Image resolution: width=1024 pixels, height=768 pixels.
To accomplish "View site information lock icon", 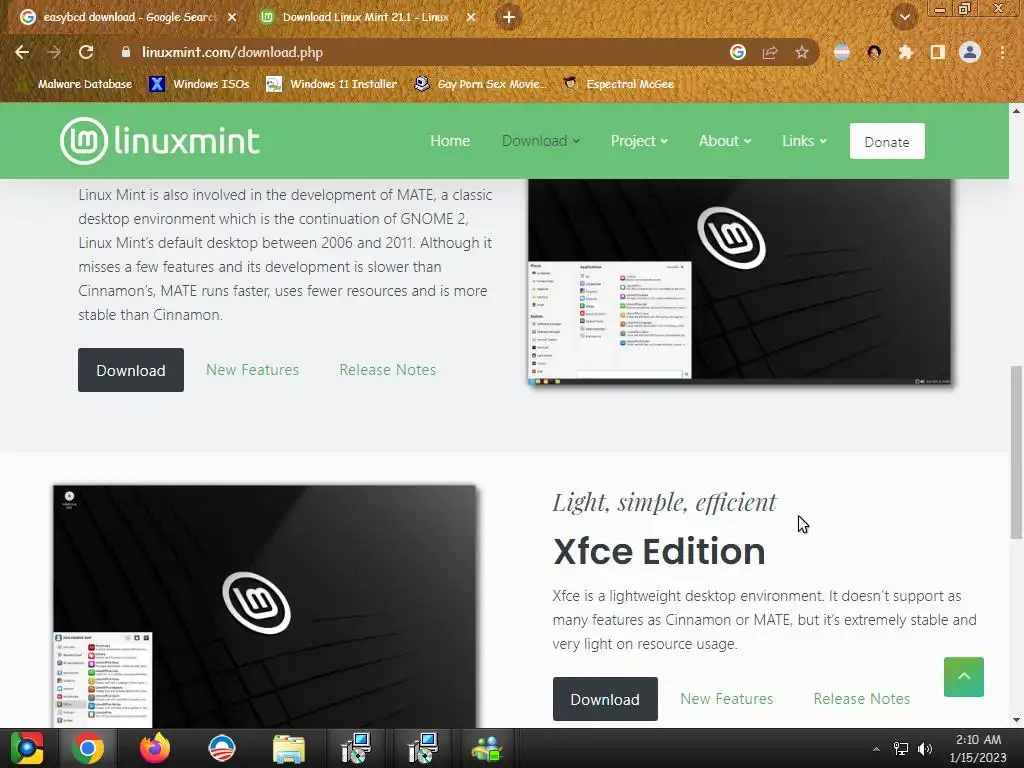I will pyautogui.click(x=126, y=52).
